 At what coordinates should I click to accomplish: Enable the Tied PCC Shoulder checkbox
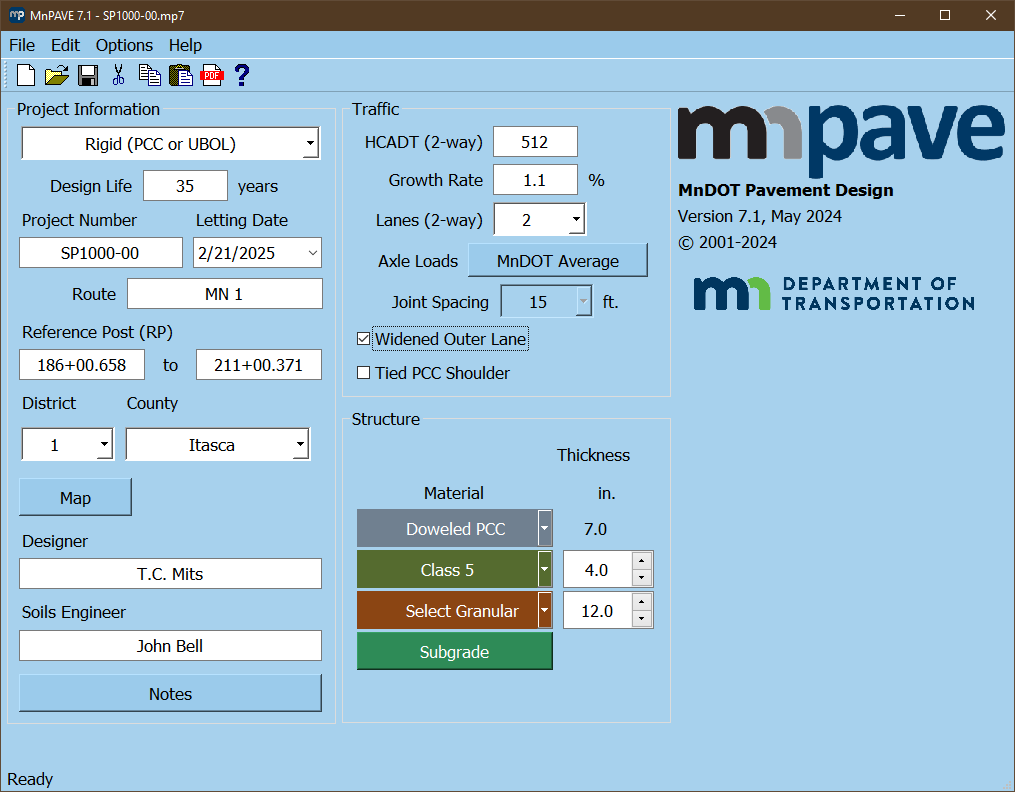(x=364, y=373)
